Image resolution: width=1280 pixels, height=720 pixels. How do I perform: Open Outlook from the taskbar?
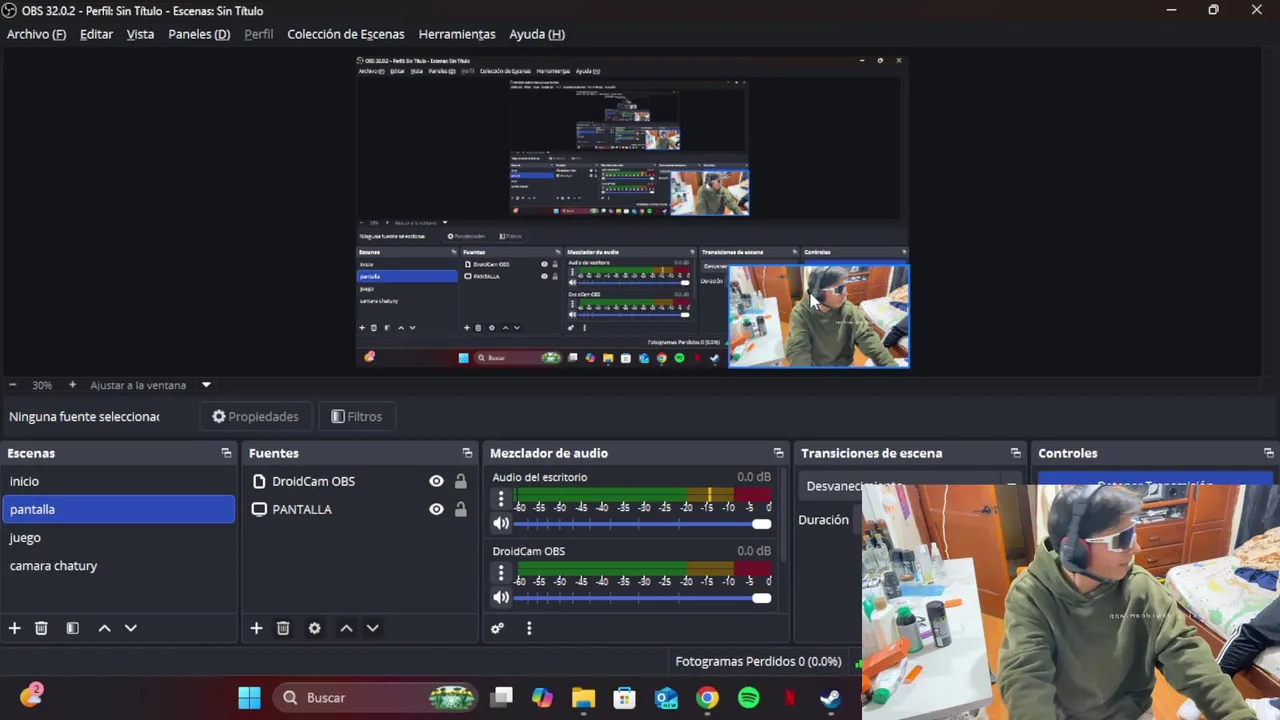point(666,698)
